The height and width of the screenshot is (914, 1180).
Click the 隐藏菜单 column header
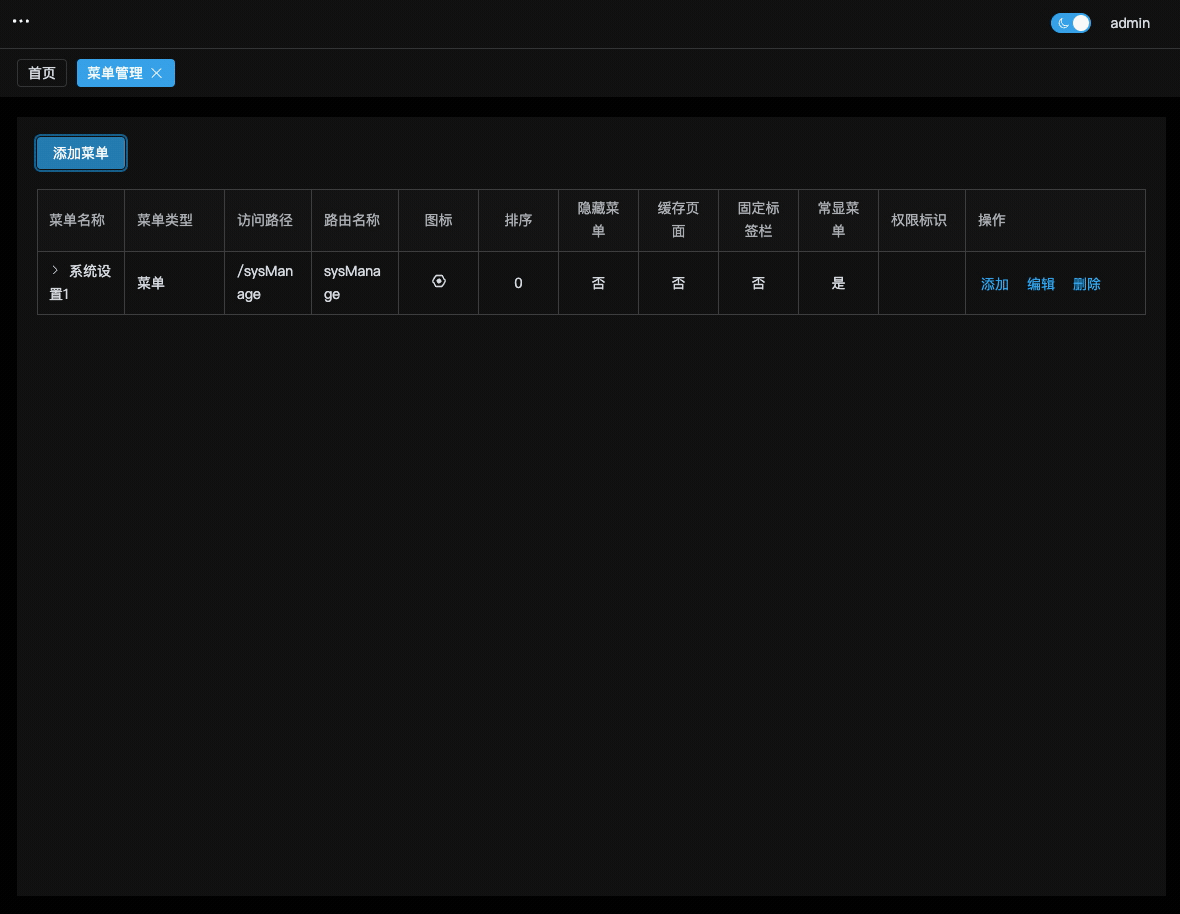pos(598,219)
